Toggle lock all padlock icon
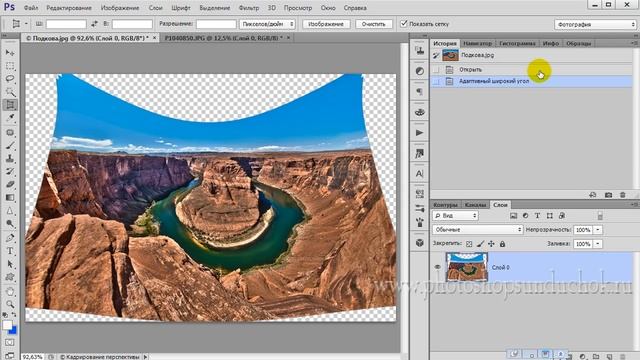Screen dimensions: 640x360 pyautogui.click(x=502, y=244)
